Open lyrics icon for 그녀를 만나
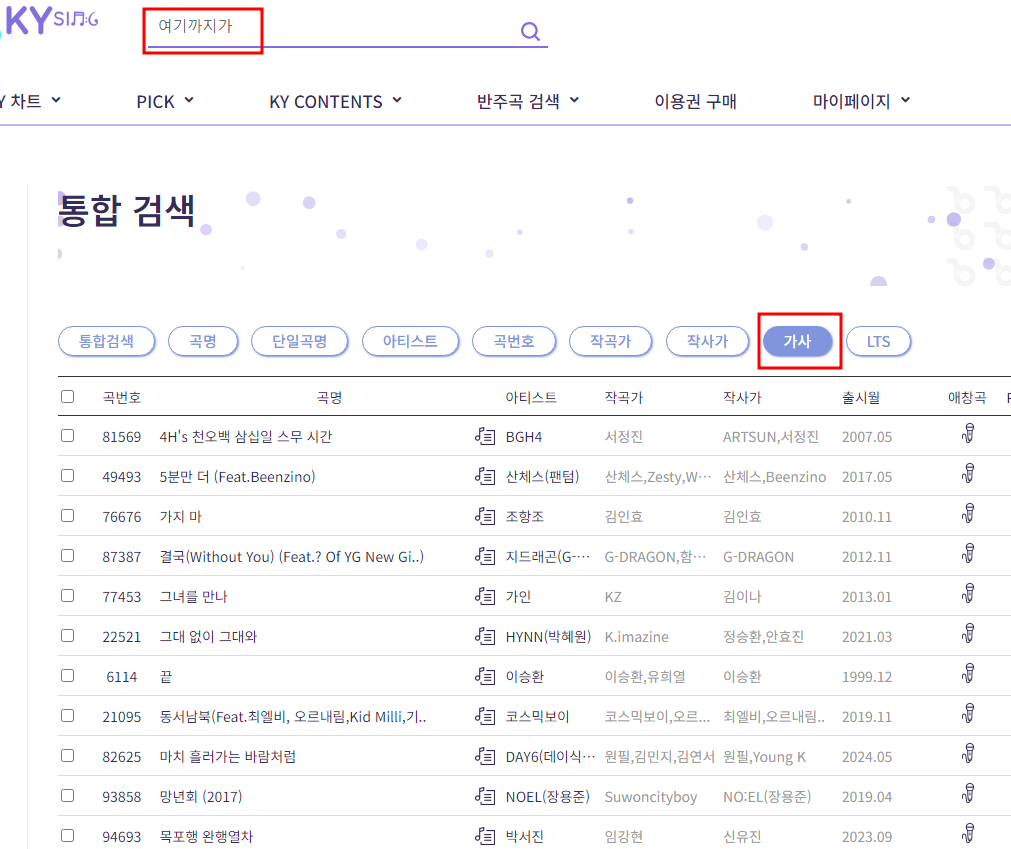 click(x=485, y=596)
